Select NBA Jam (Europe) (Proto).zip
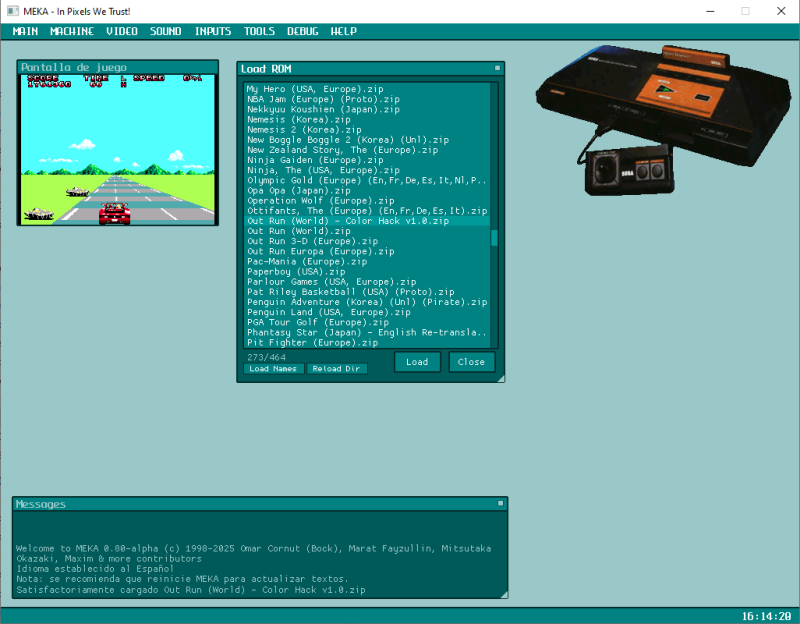The width and height of the screenshot is (800, 624). coord(367,99)
